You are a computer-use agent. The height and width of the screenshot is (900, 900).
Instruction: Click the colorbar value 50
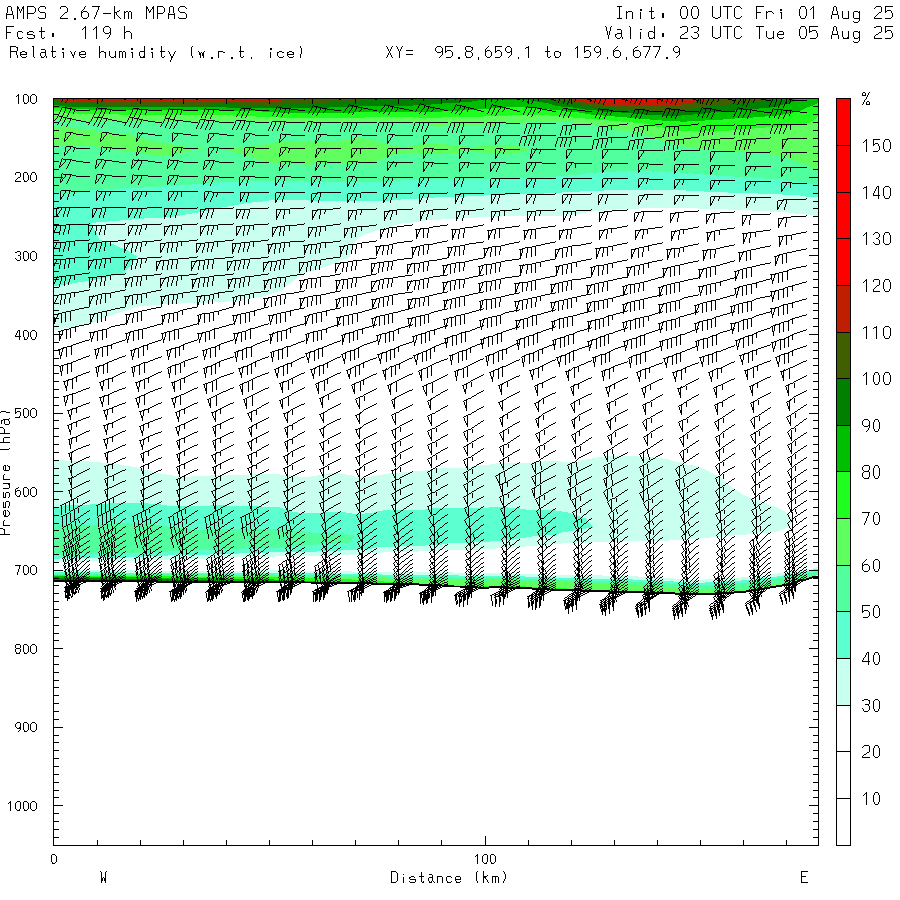[871, 612]
